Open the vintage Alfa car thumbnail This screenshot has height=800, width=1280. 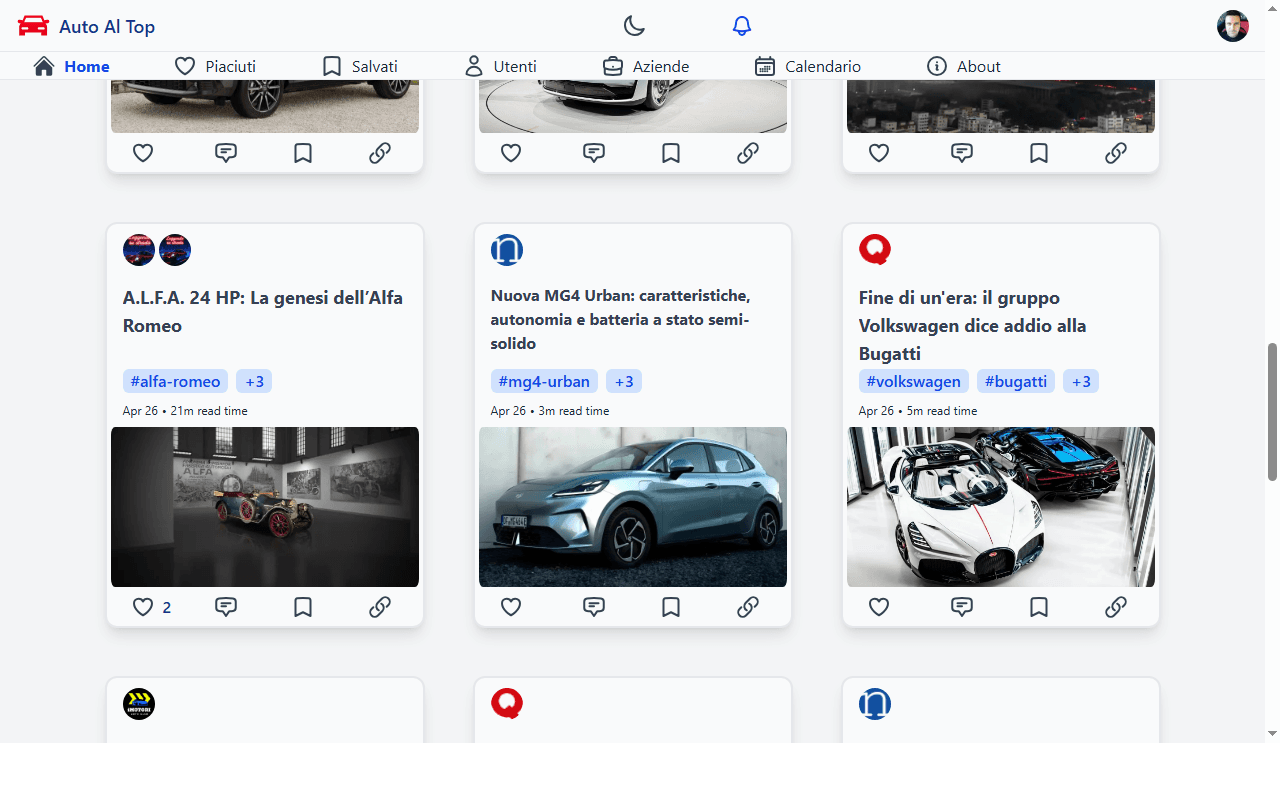pos(265,507)
